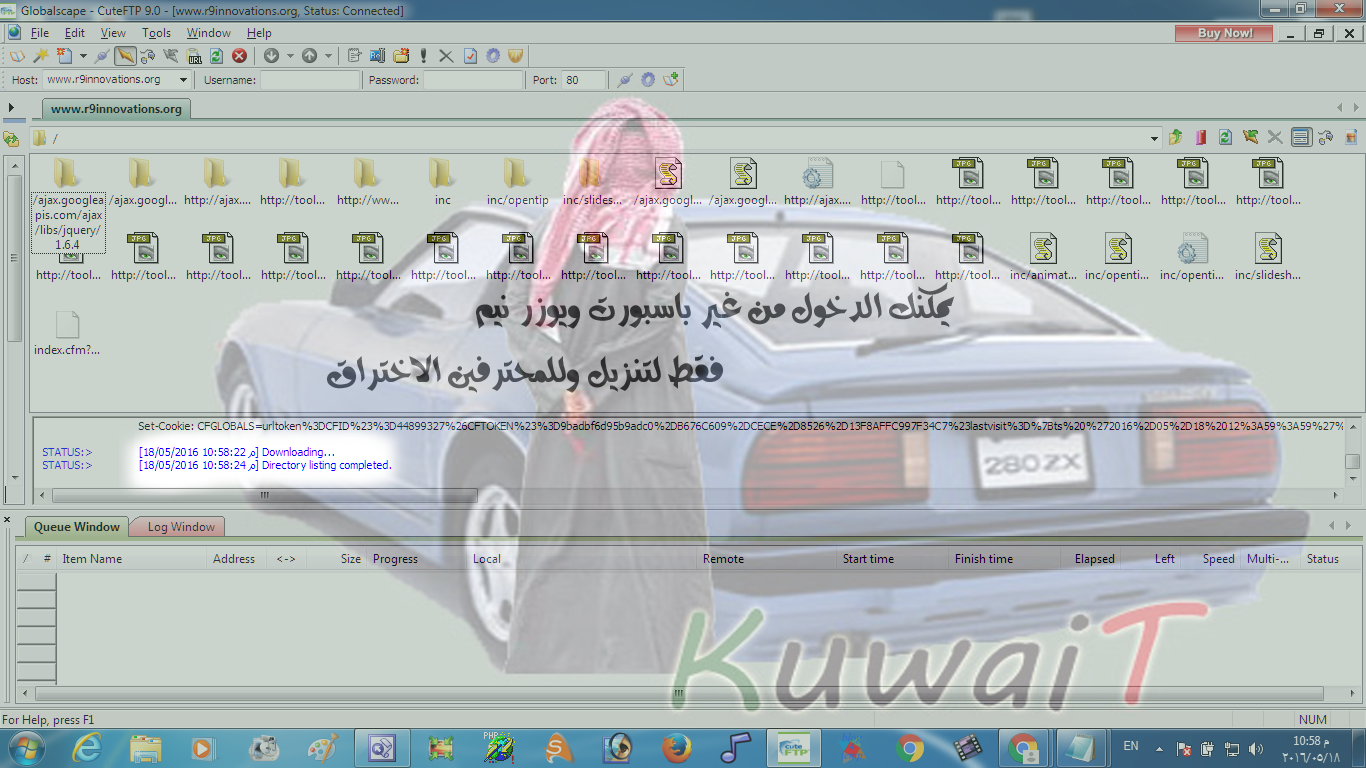Click the New Folder toolbar icon
This screenshot has height=768, width=1366.
(x=401, y=56)
